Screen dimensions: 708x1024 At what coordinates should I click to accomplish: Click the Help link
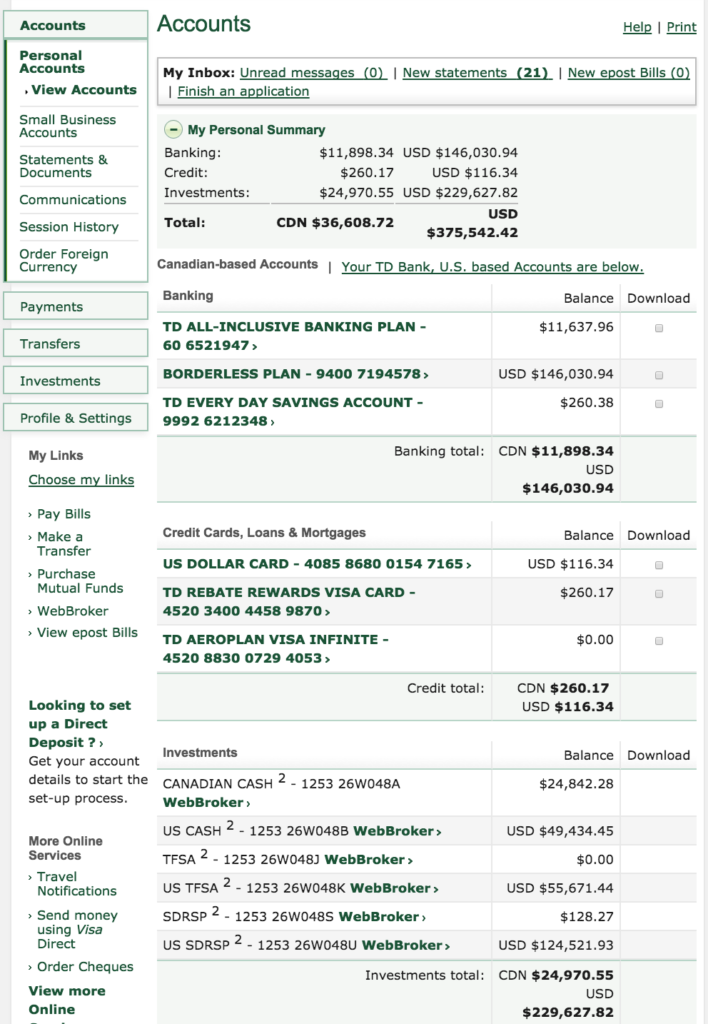coord(637,27)
